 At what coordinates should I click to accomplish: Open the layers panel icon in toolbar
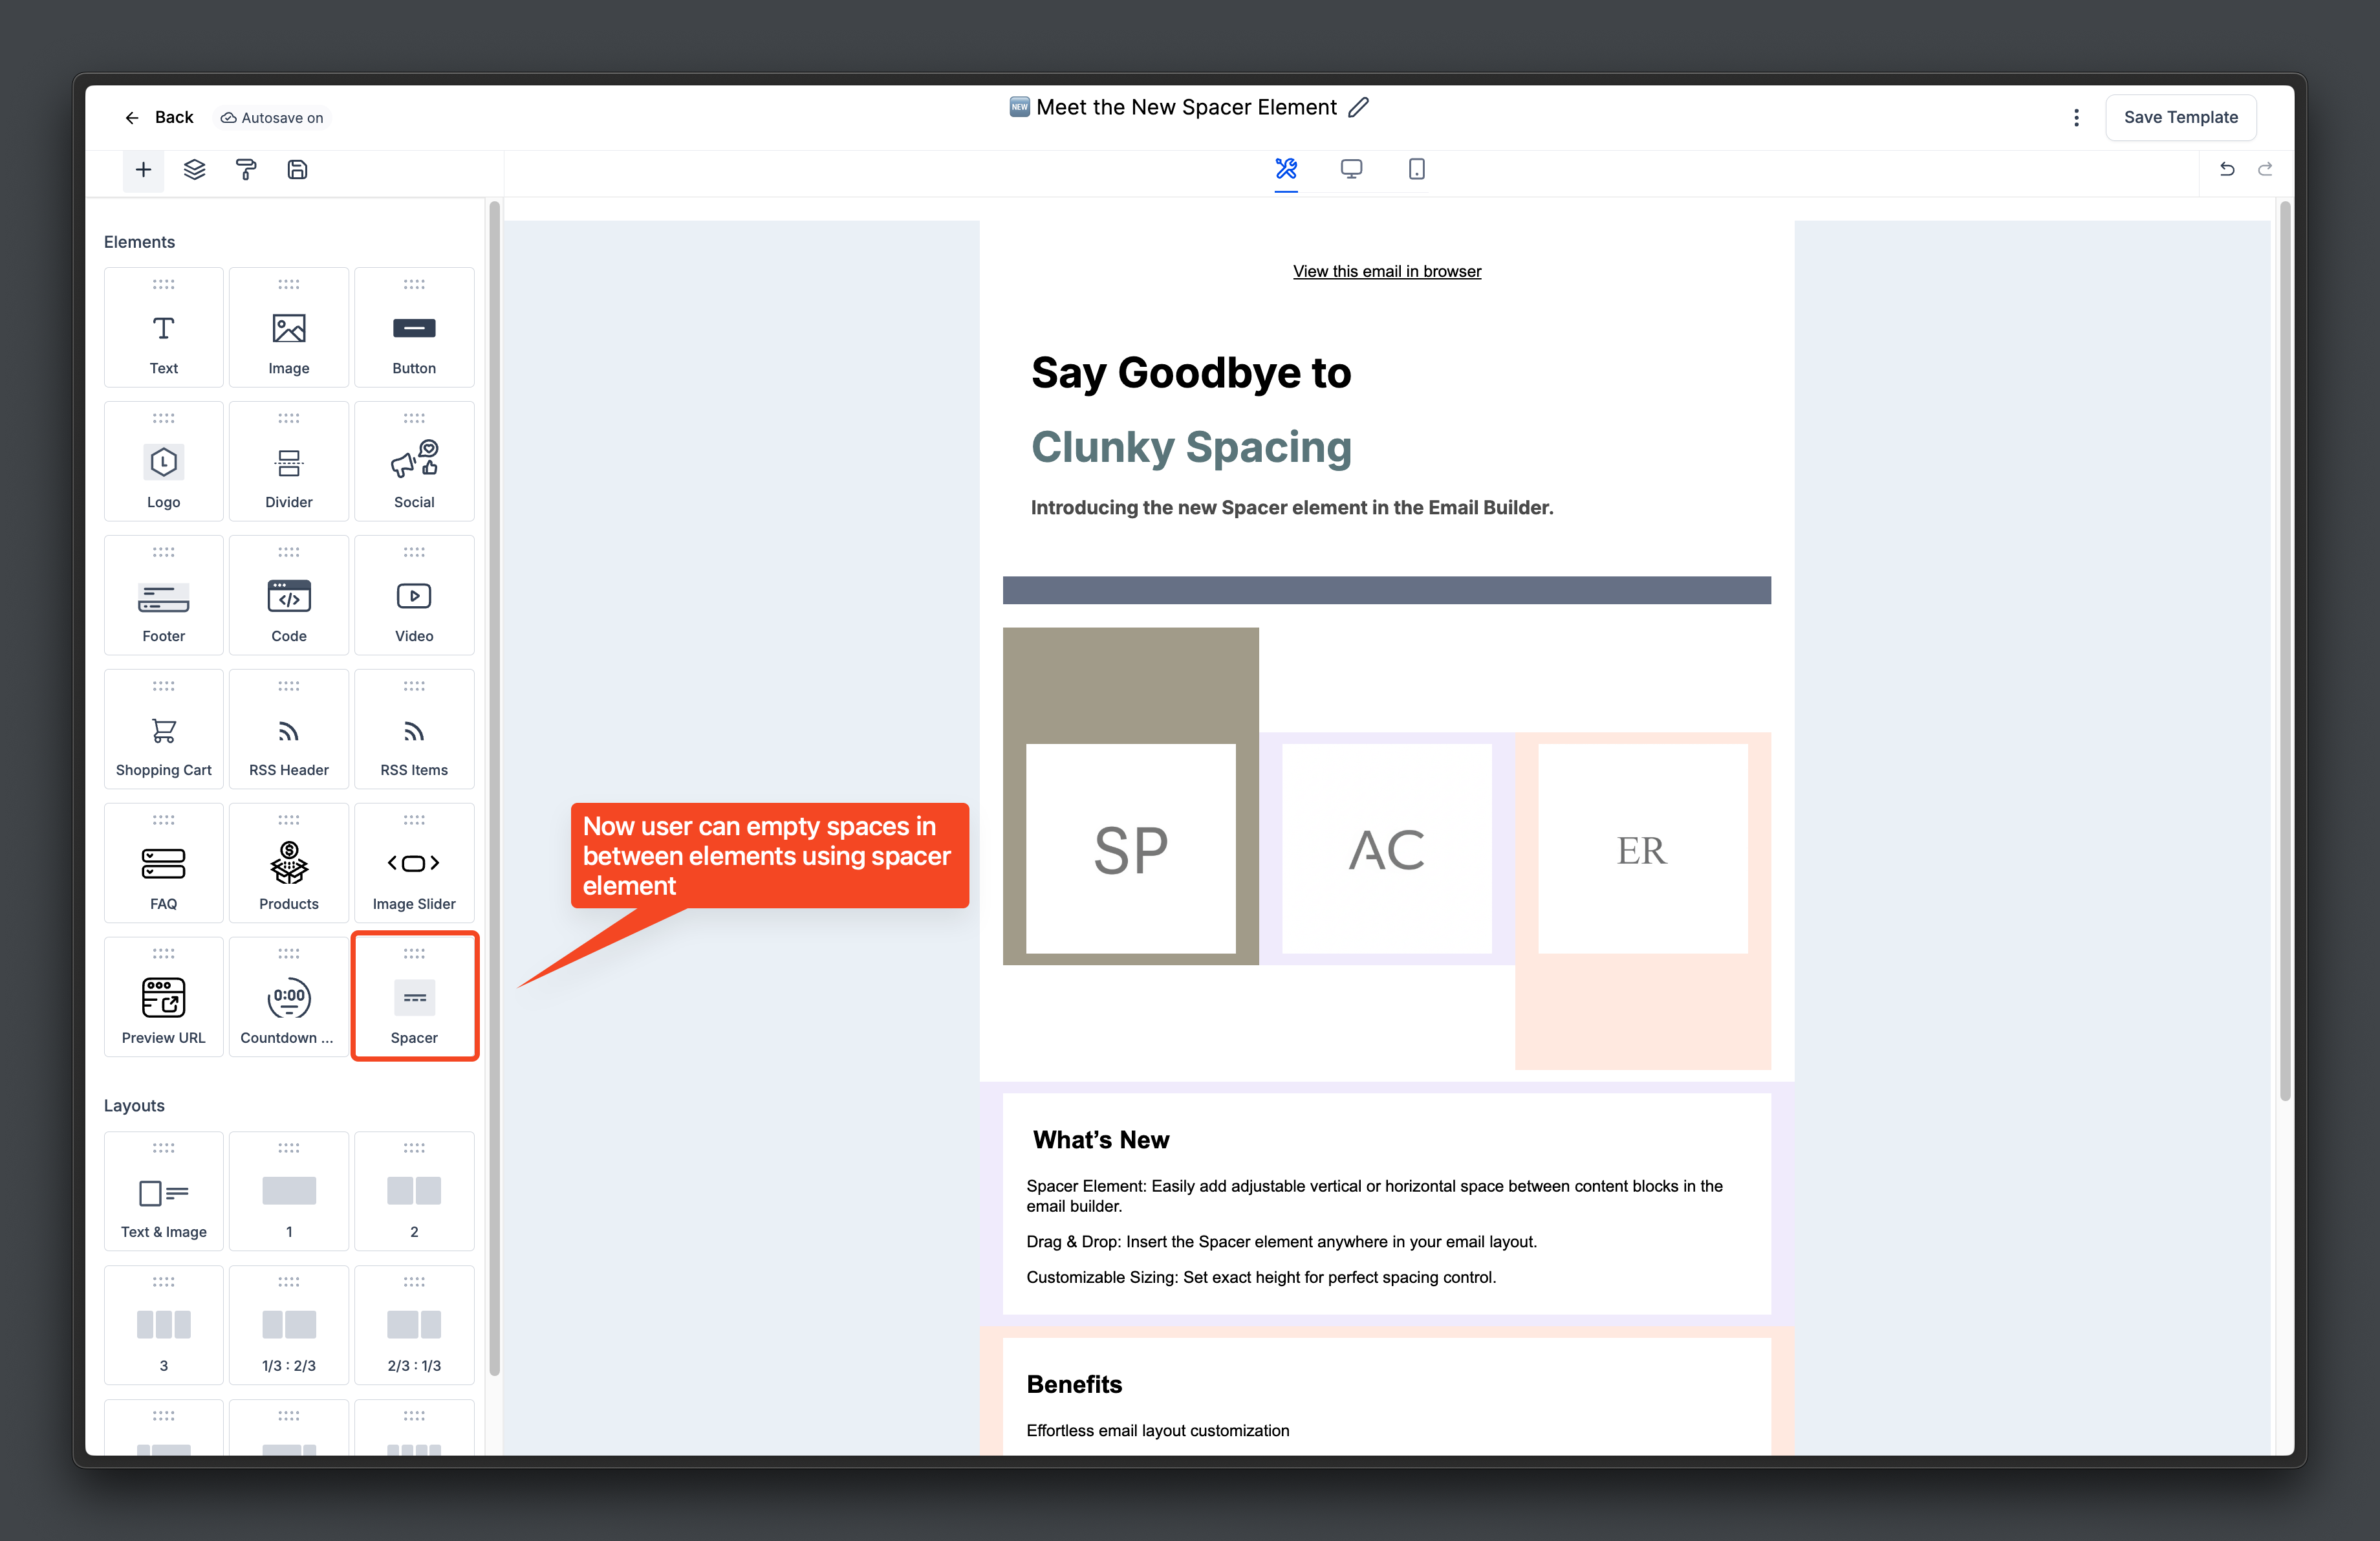tap(194, 170)
